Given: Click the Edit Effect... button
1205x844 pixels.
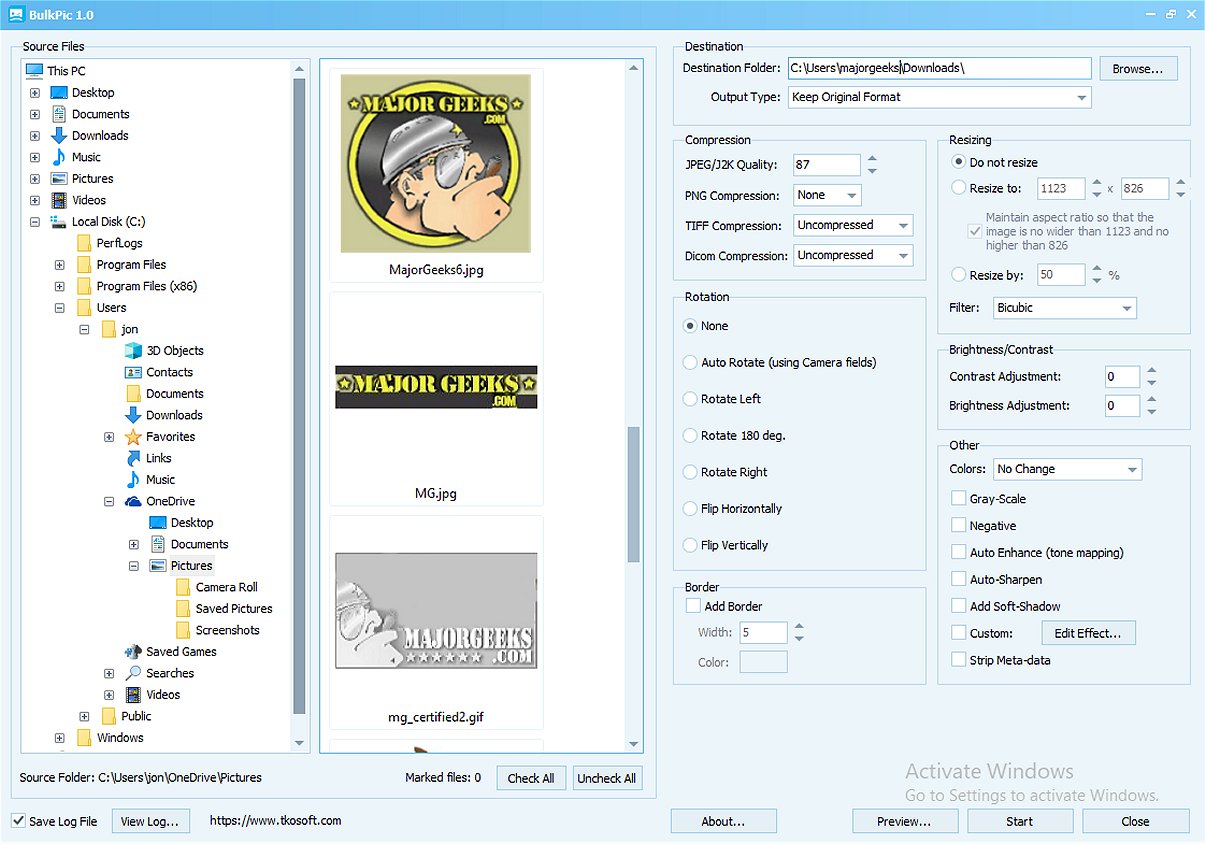Looking at the screenshot, I should tap(1088, 633).
